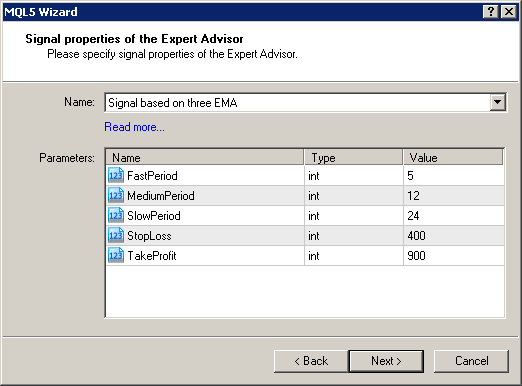Screen dimensions: 522x386
Task: Click the TakeProfit value 900
Action: 416,256
